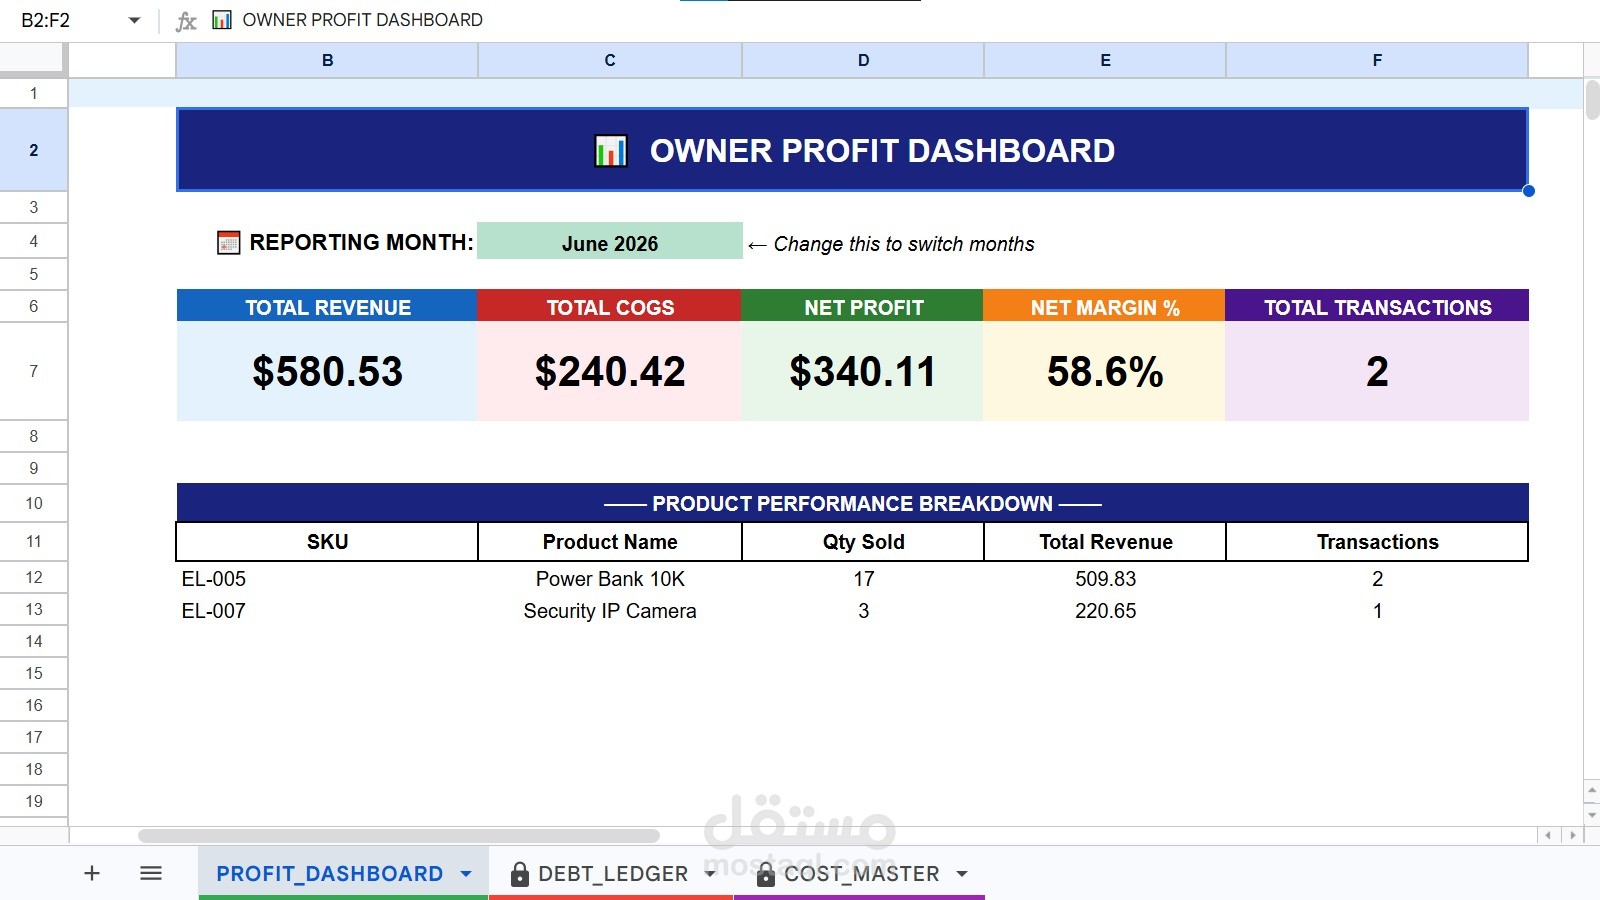Screen dimensions: 1600x900
Task: Click the TOTAL TRANSACTIONS purple header
Action: click(1377, 306)
